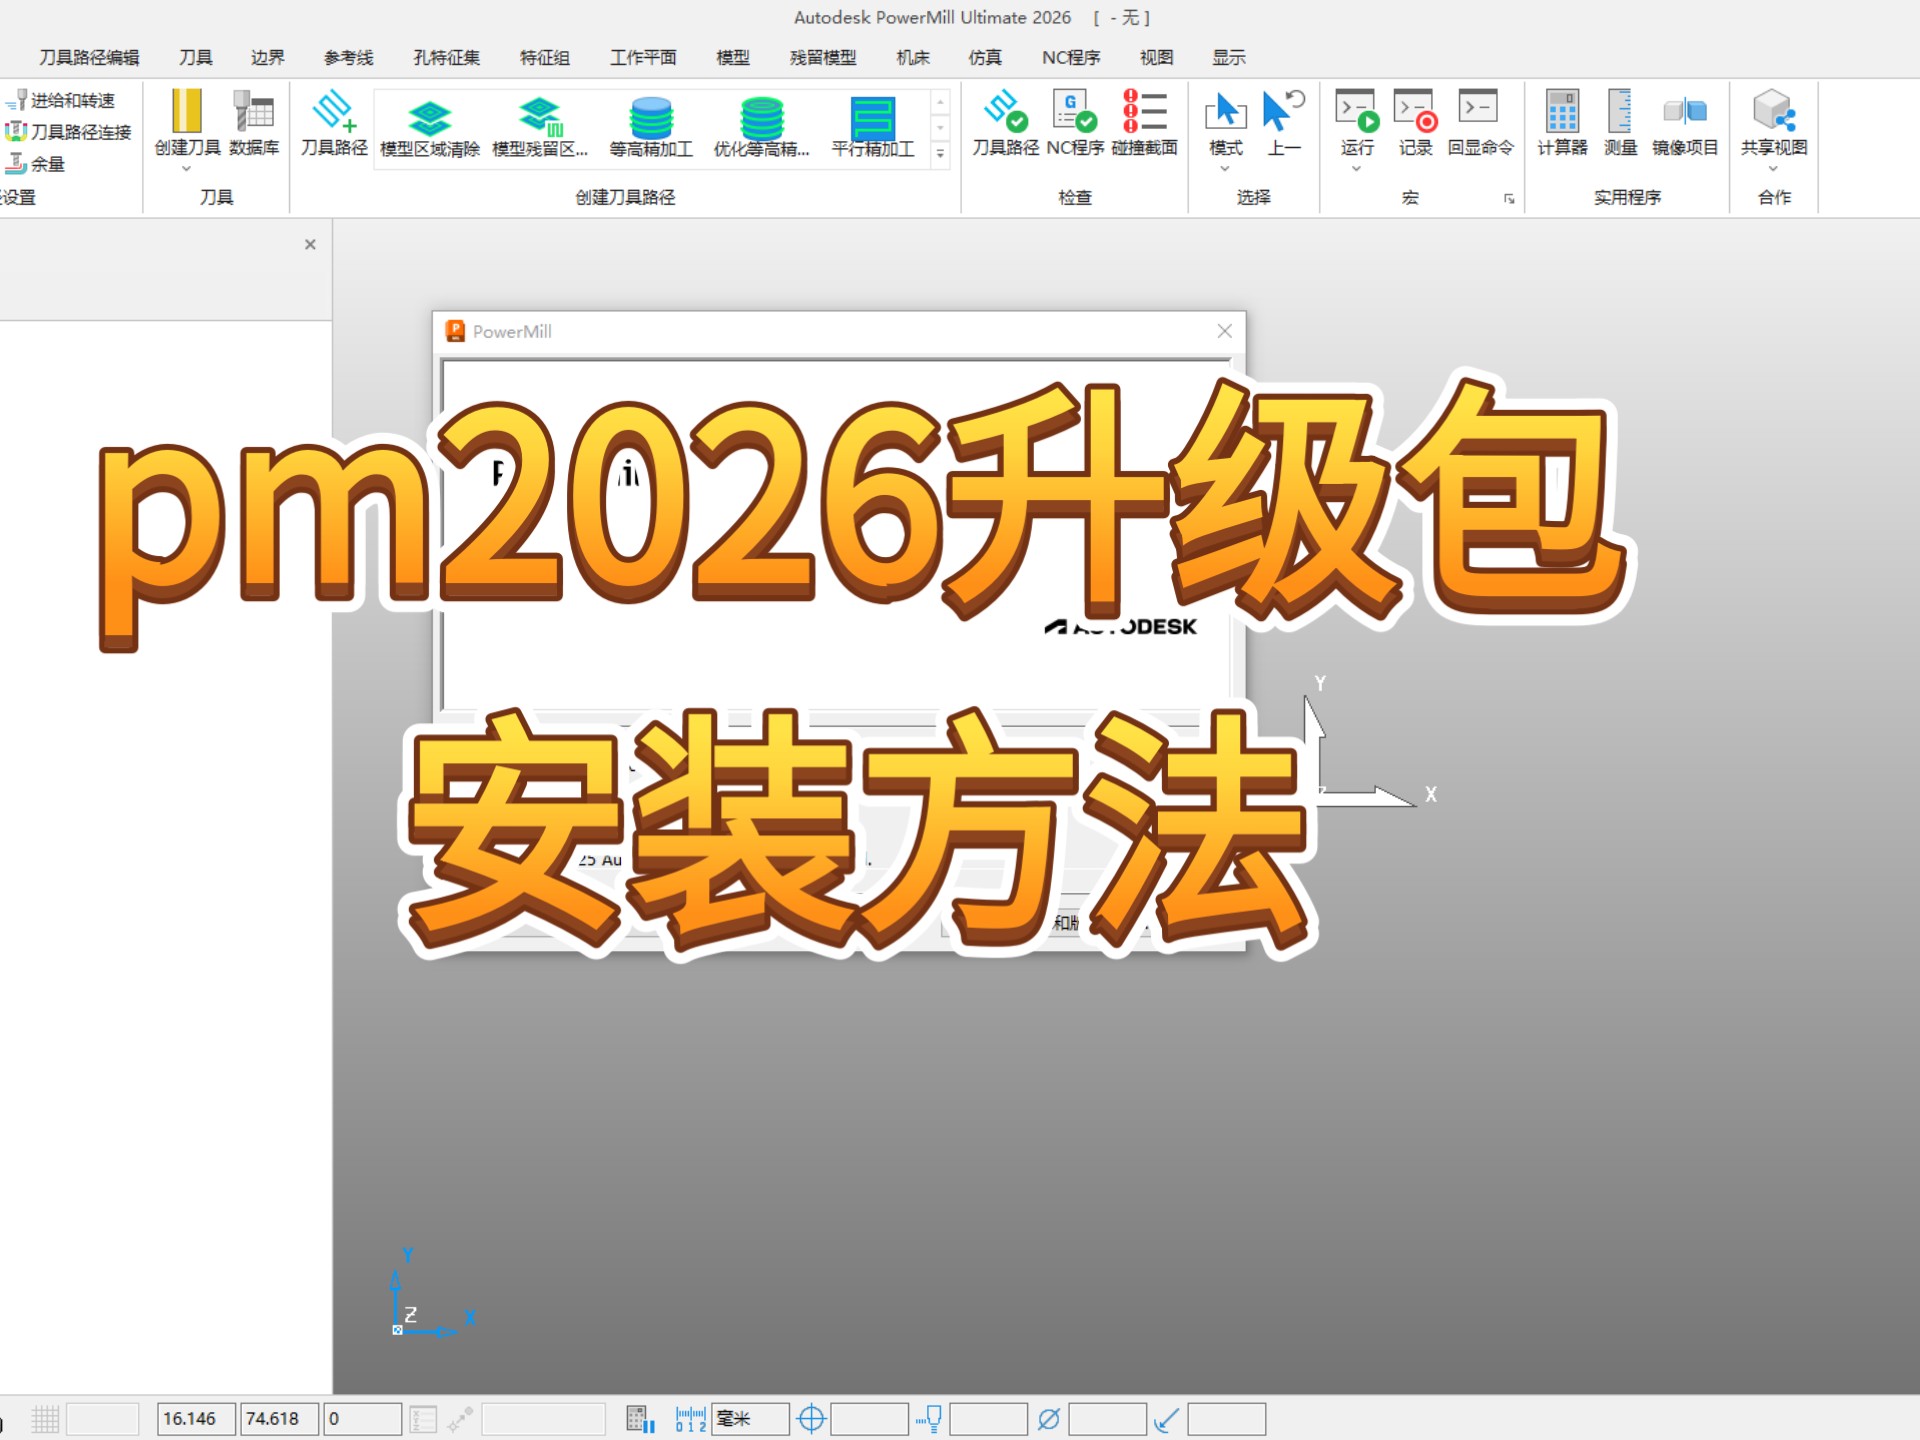
Task: Click the grid icon in status bar
Action: 45,1419
